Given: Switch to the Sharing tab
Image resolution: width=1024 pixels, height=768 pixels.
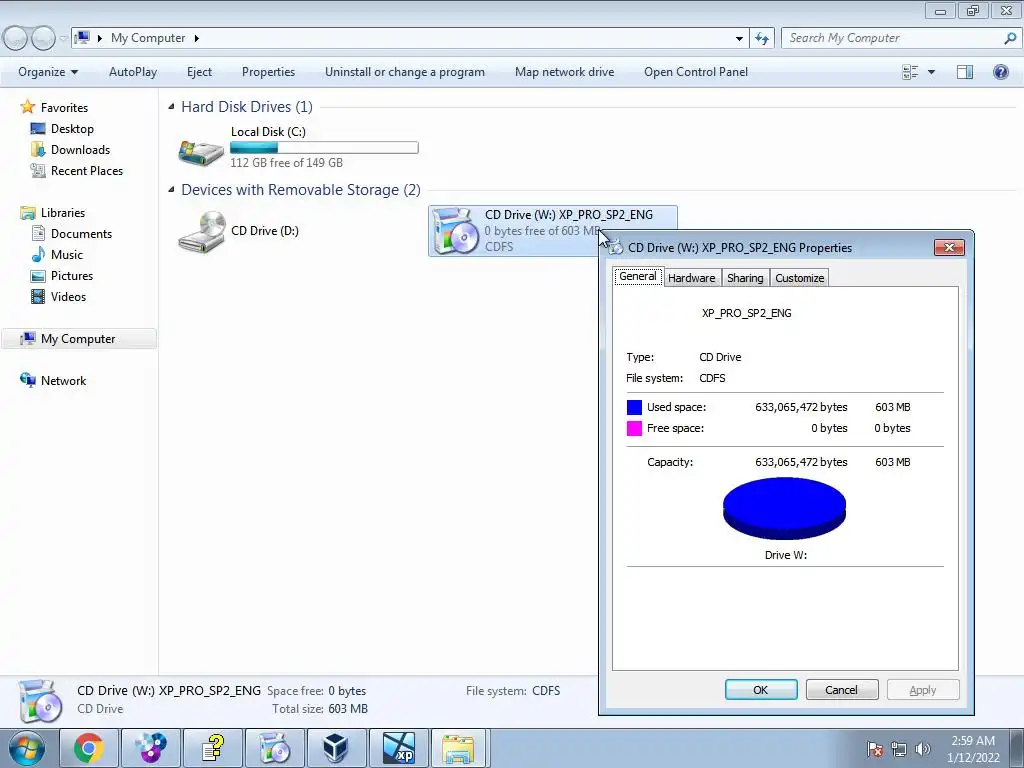Looking at the screenshot, I should pos(745,278).
